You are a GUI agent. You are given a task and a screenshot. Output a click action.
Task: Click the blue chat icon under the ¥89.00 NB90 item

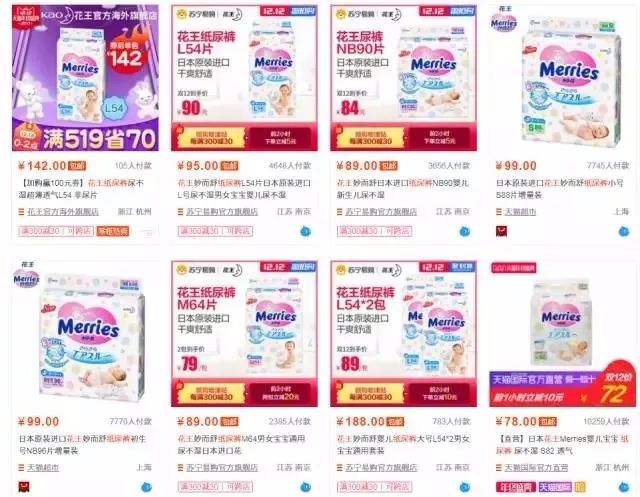click(464, 232)
